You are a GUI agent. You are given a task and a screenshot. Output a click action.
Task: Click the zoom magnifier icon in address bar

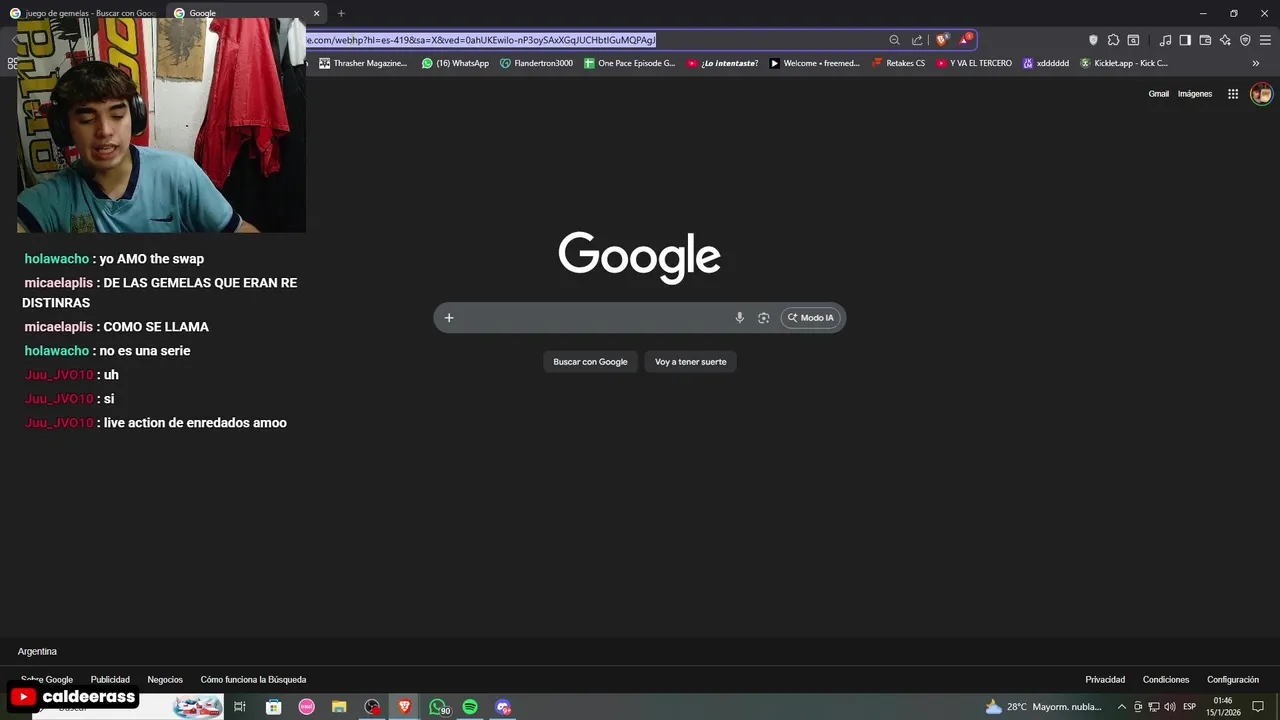pyautogui.click(x=894, y=40)
